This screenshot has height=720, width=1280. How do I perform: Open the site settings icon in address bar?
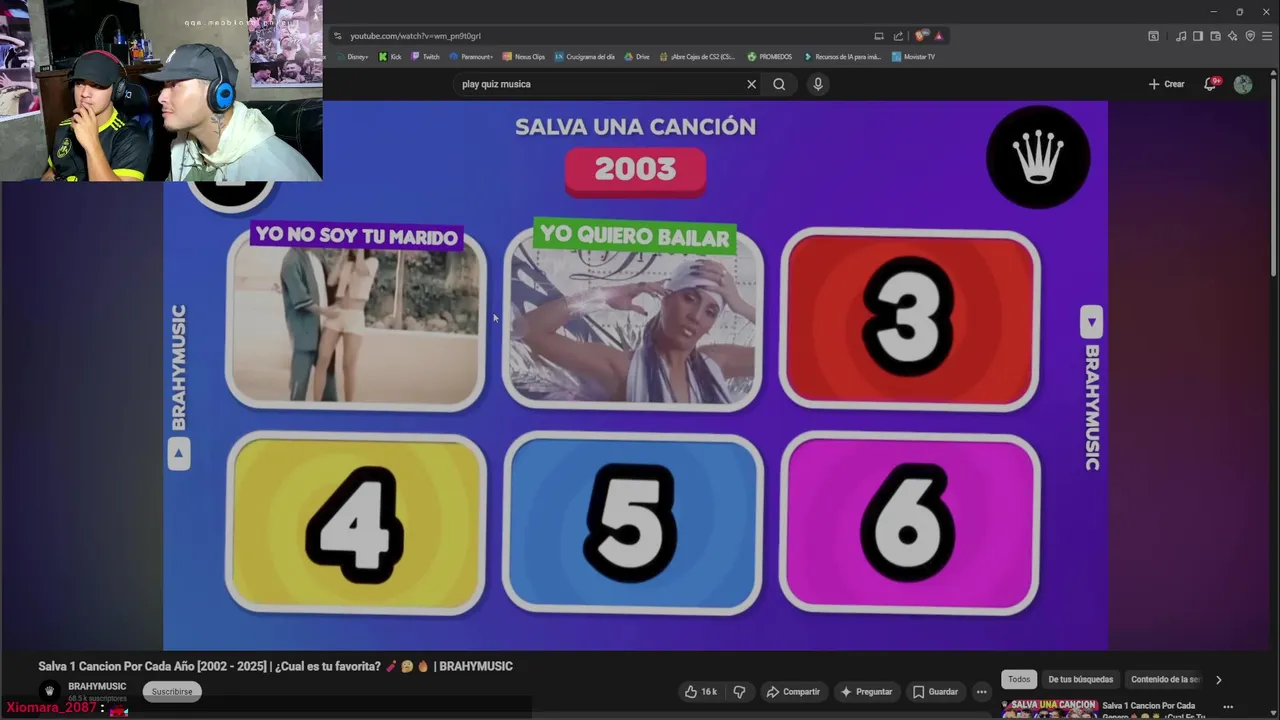pos(338,36)
